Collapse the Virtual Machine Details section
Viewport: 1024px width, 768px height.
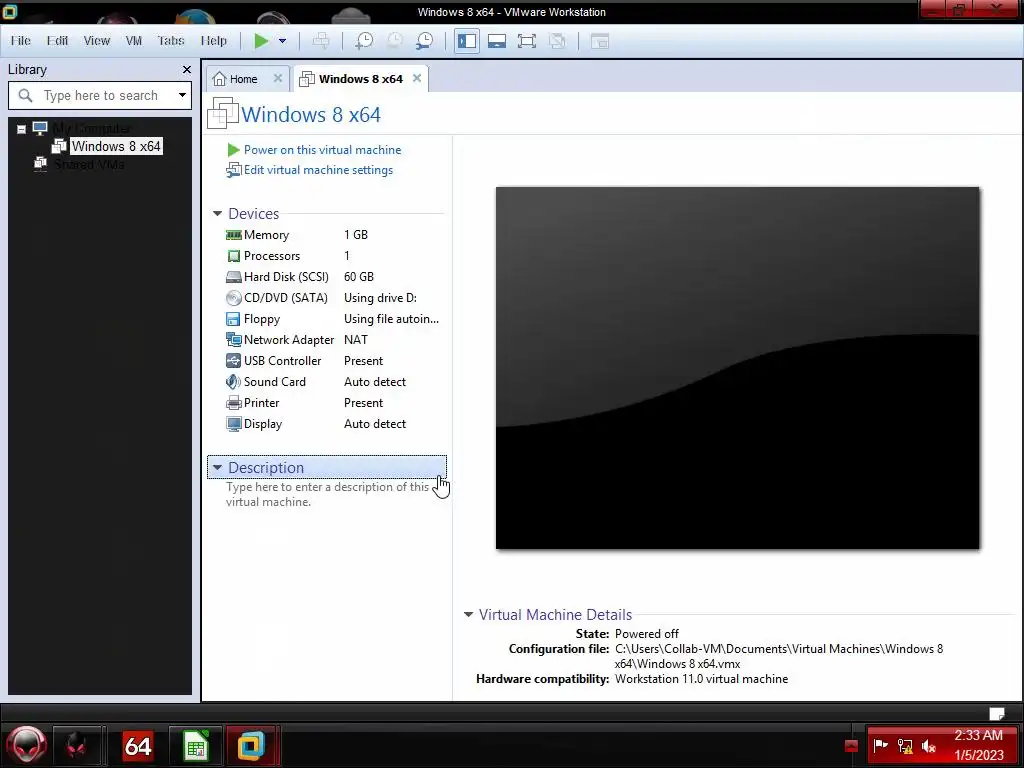tap(468, 615)
